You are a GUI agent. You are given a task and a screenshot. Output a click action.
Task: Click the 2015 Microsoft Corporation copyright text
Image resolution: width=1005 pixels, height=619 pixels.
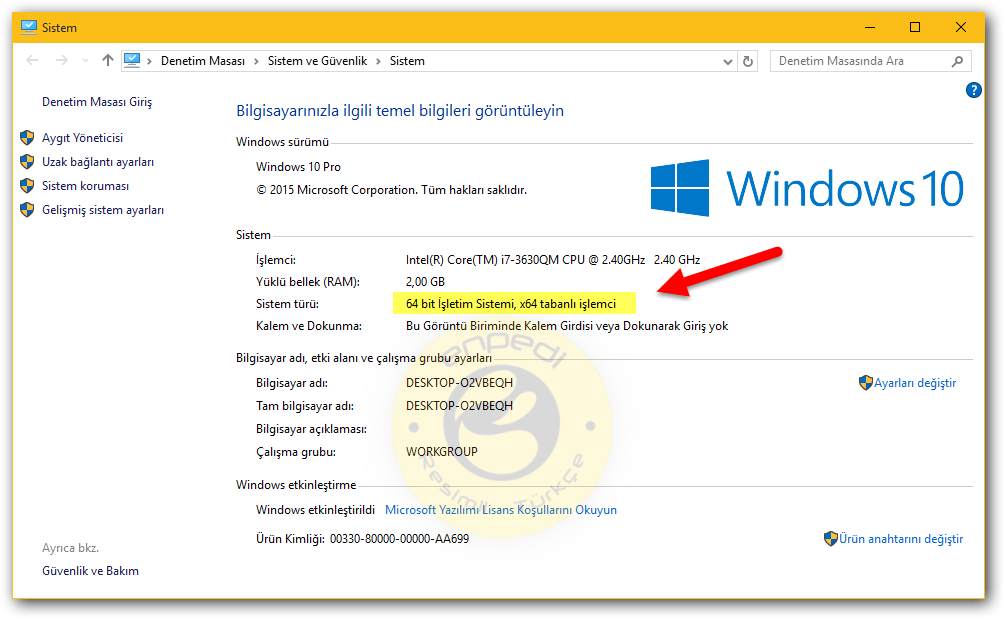click(392, 190)
